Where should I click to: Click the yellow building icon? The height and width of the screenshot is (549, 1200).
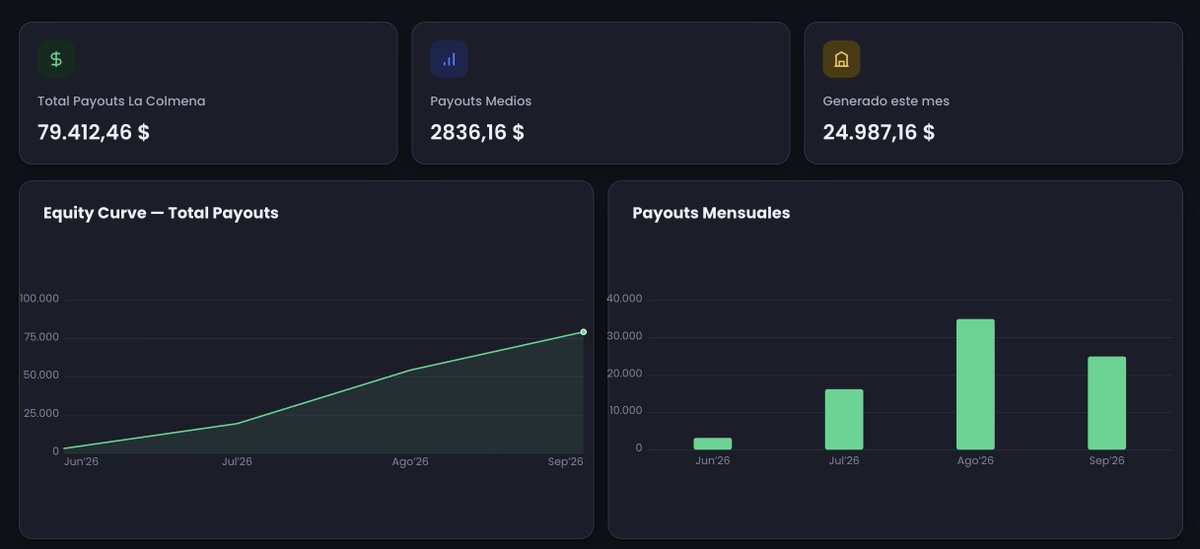click(841, 59)
